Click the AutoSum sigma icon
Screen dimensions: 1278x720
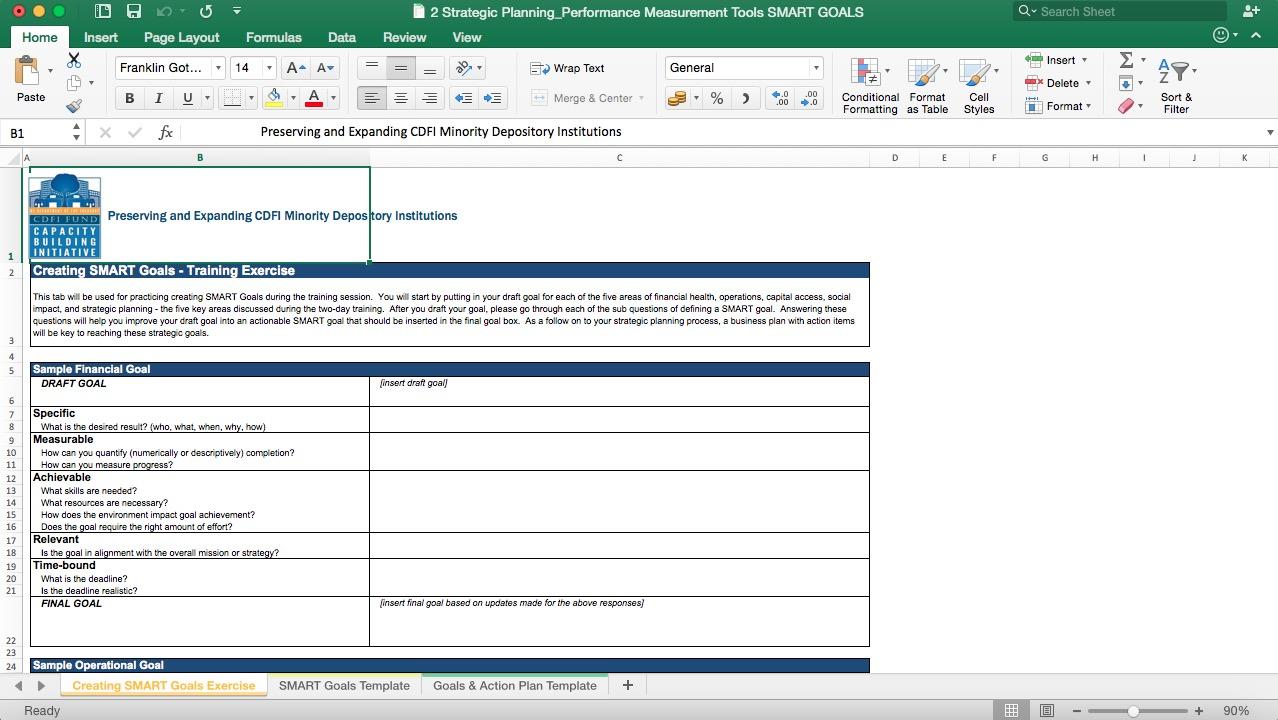pyautogui.click(x=1126, y=61)
